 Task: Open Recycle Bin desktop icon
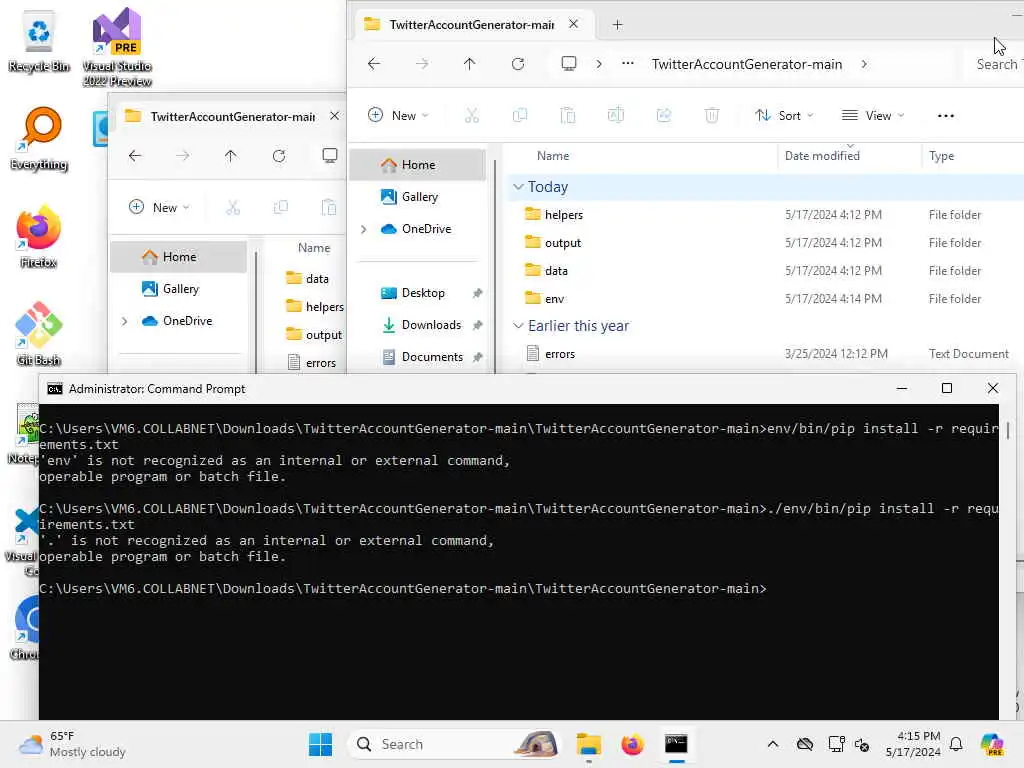click(39, 40)
